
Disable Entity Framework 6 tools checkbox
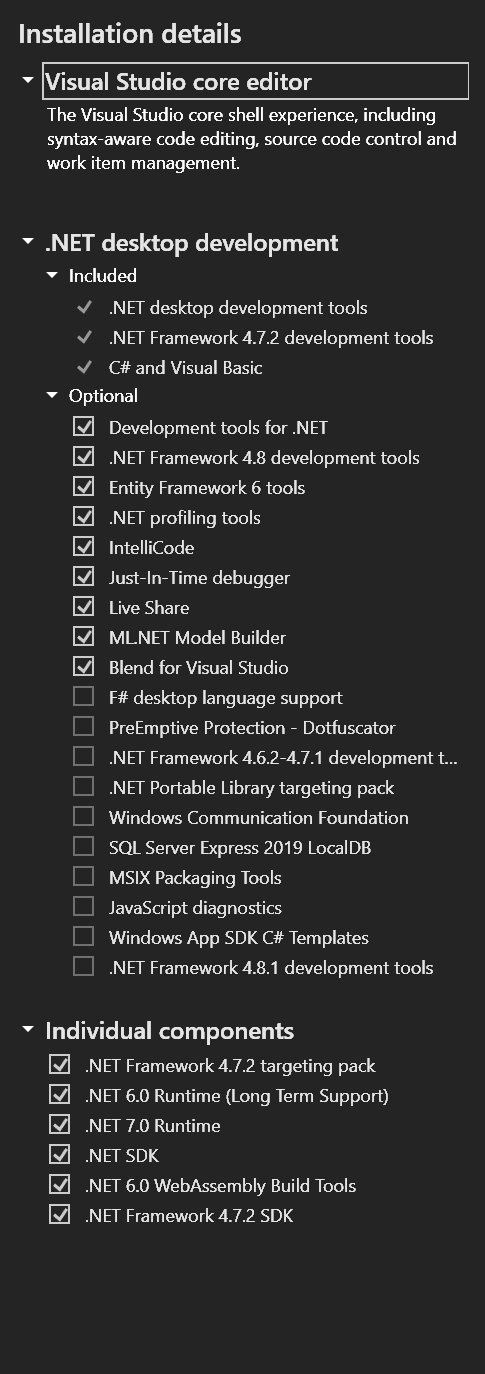click(84, 487)
